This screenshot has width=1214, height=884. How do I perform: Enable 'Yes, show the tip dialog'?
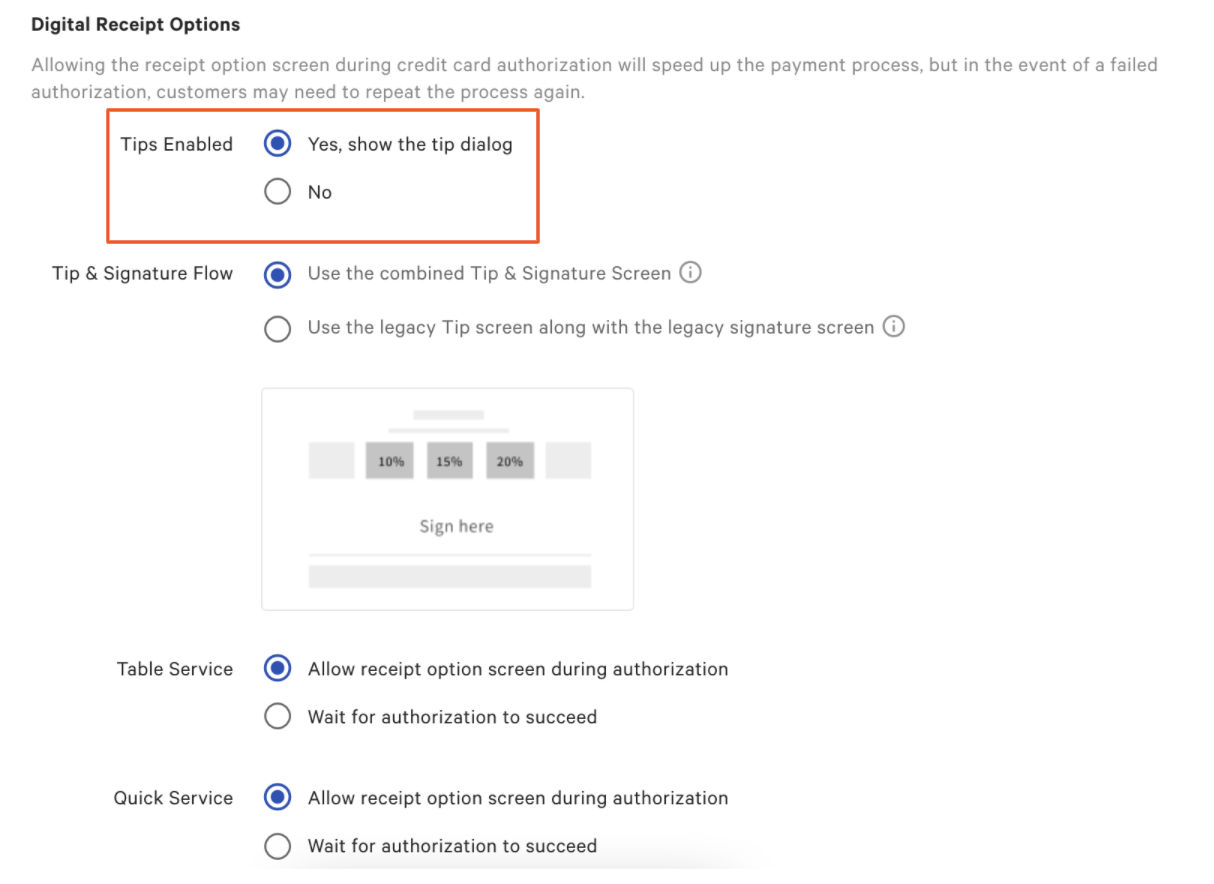click(277, 143)
